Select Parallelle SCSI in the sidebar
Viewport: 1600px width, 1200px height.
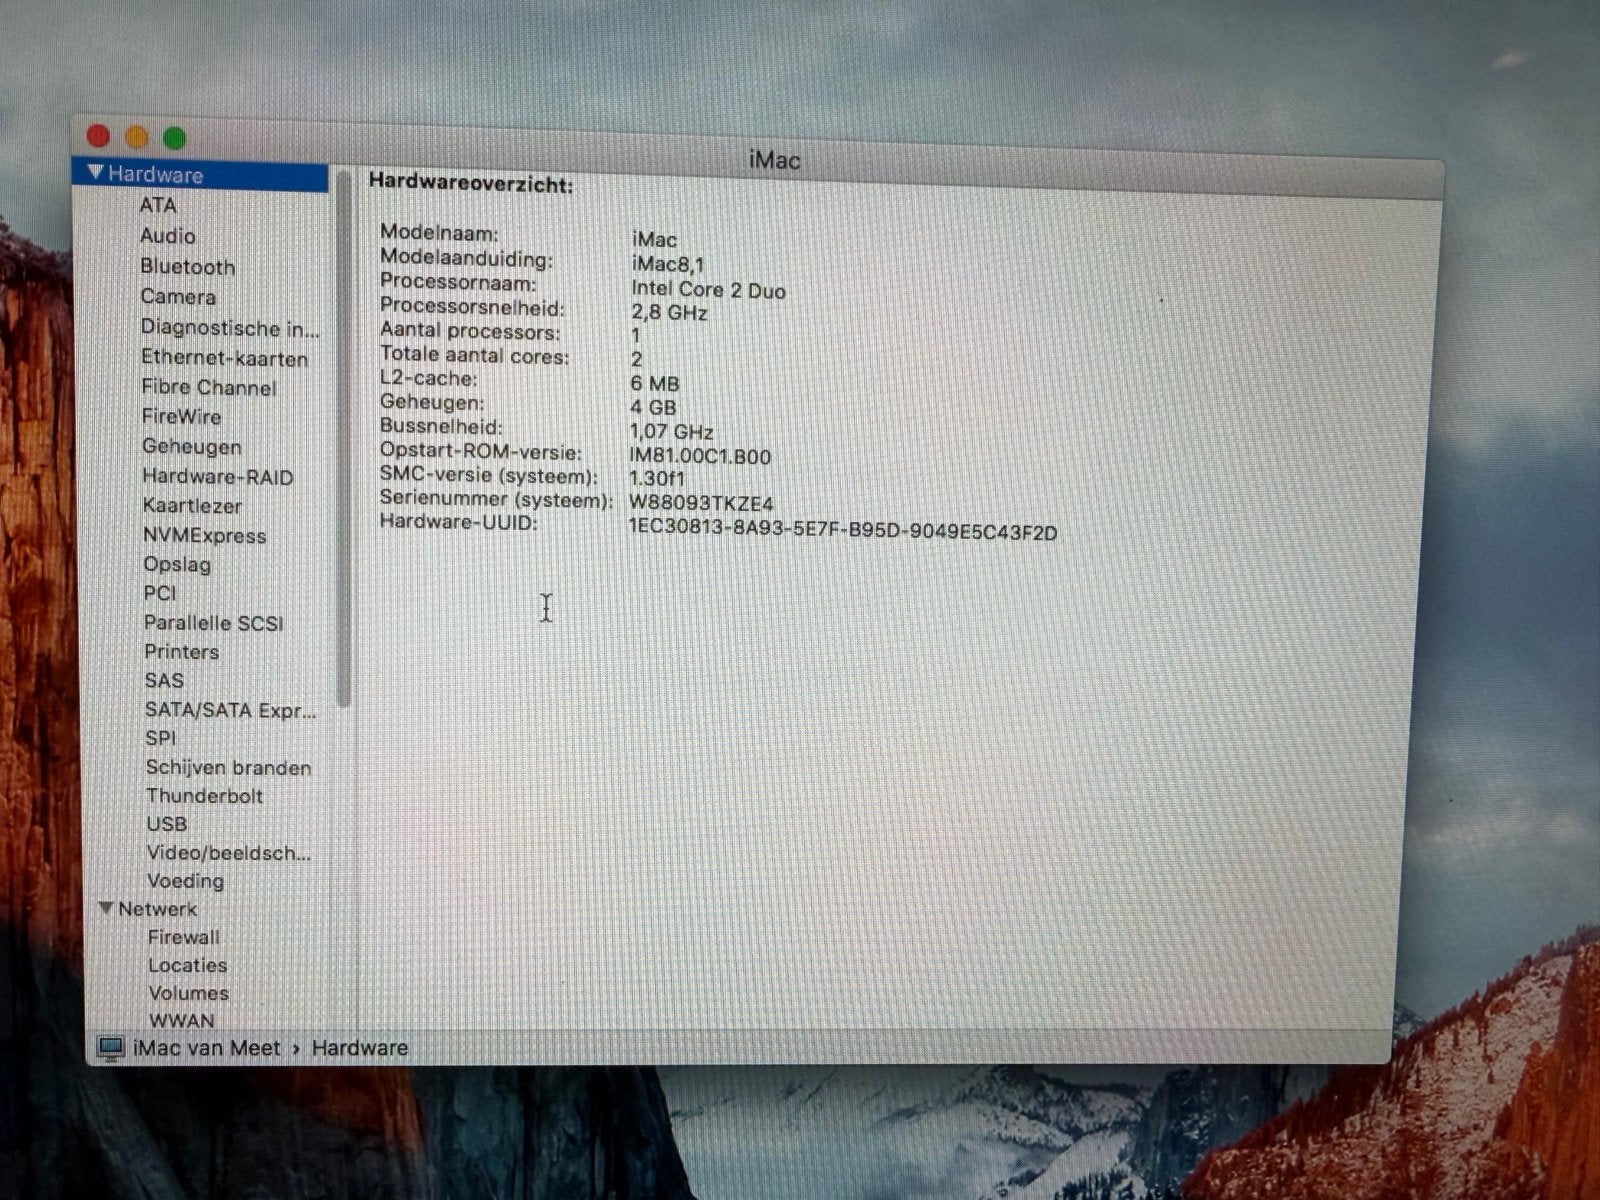tap(213, 623)
